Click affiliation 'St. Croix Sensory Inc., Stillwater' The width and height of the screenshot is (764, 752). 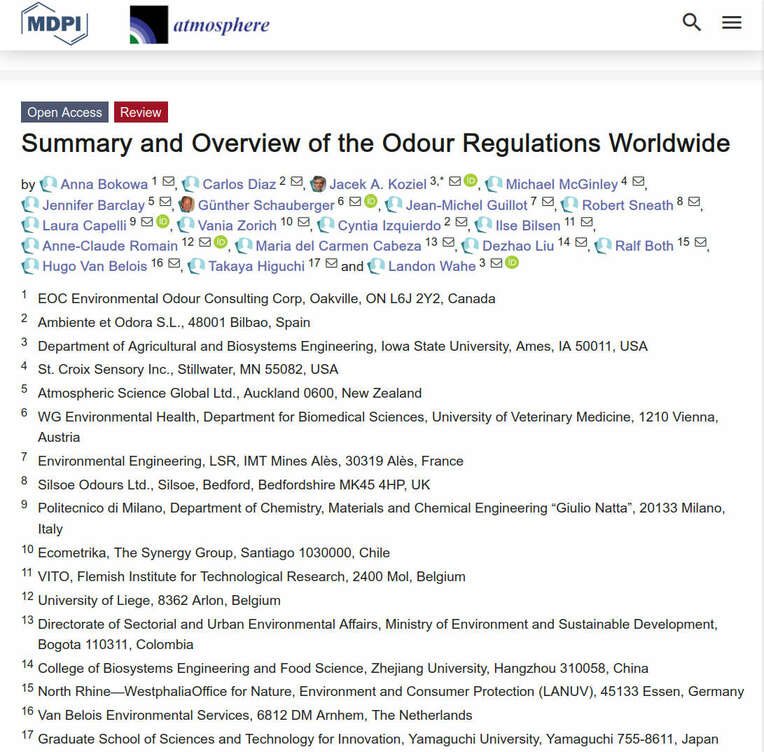(135, 369)
